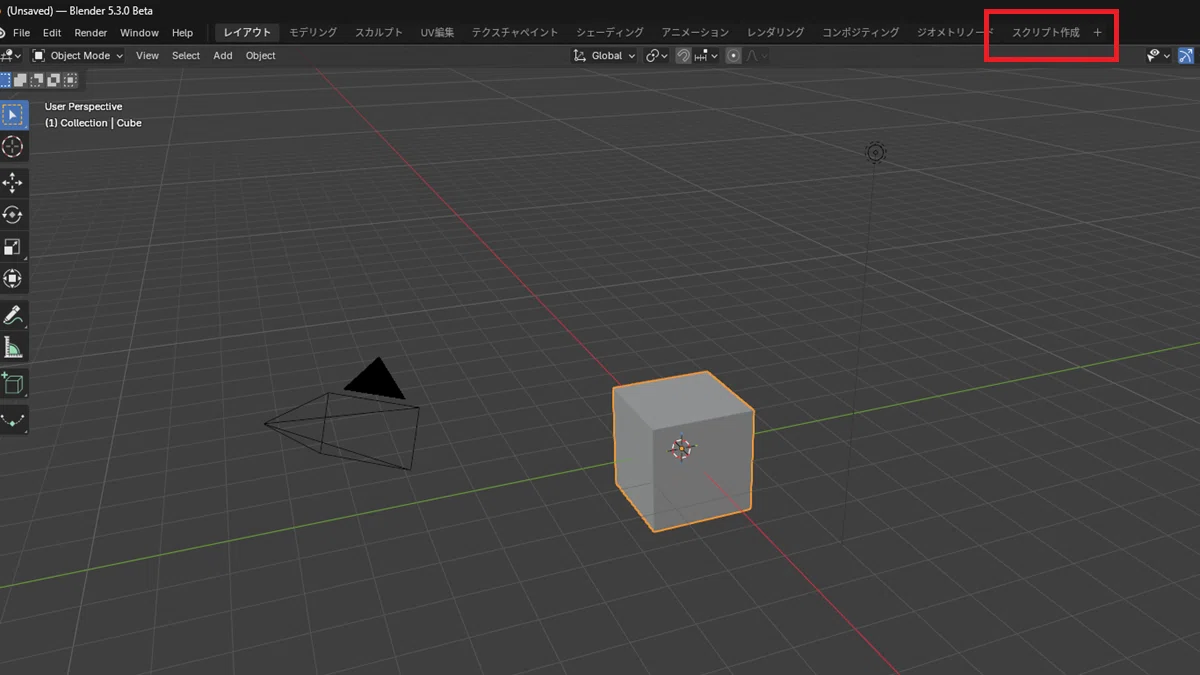Set selection mode to Extend
This screenshot has width=1200, height=675.
[x=20, y=80]
